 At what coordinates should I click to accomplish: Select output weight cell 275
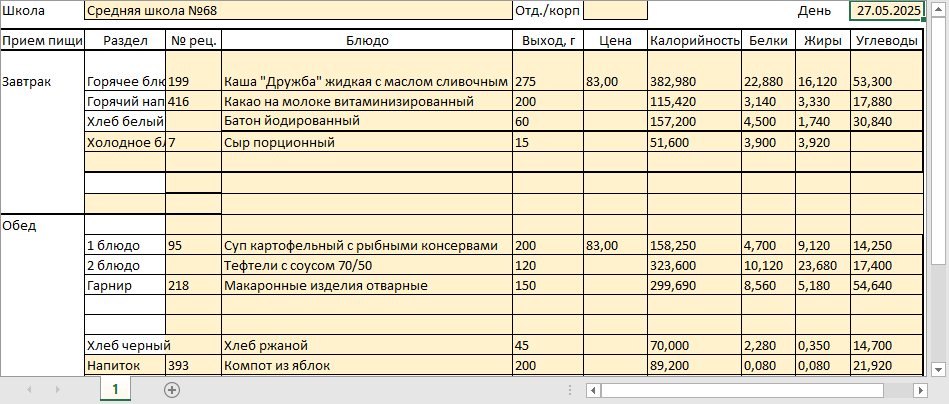(548, 71)
